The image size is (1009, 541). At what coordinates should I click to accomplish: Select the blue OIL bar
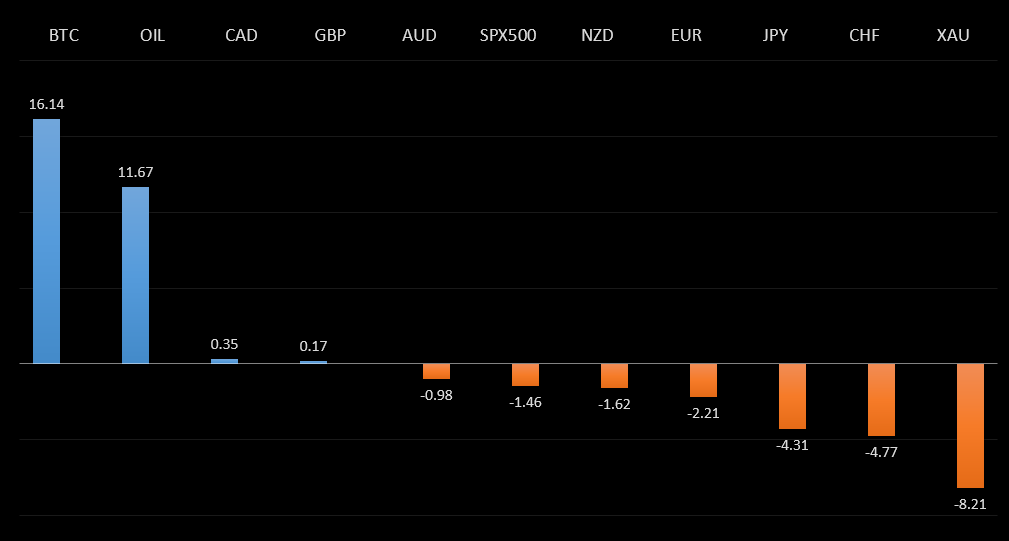(x=135, y=275)
